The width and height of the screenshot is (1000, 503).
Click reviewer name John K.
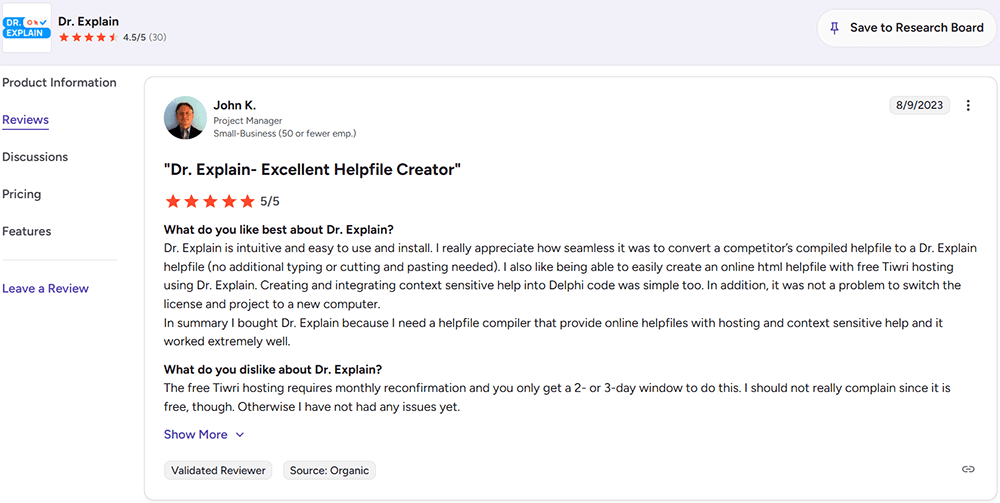pos(235,105)
